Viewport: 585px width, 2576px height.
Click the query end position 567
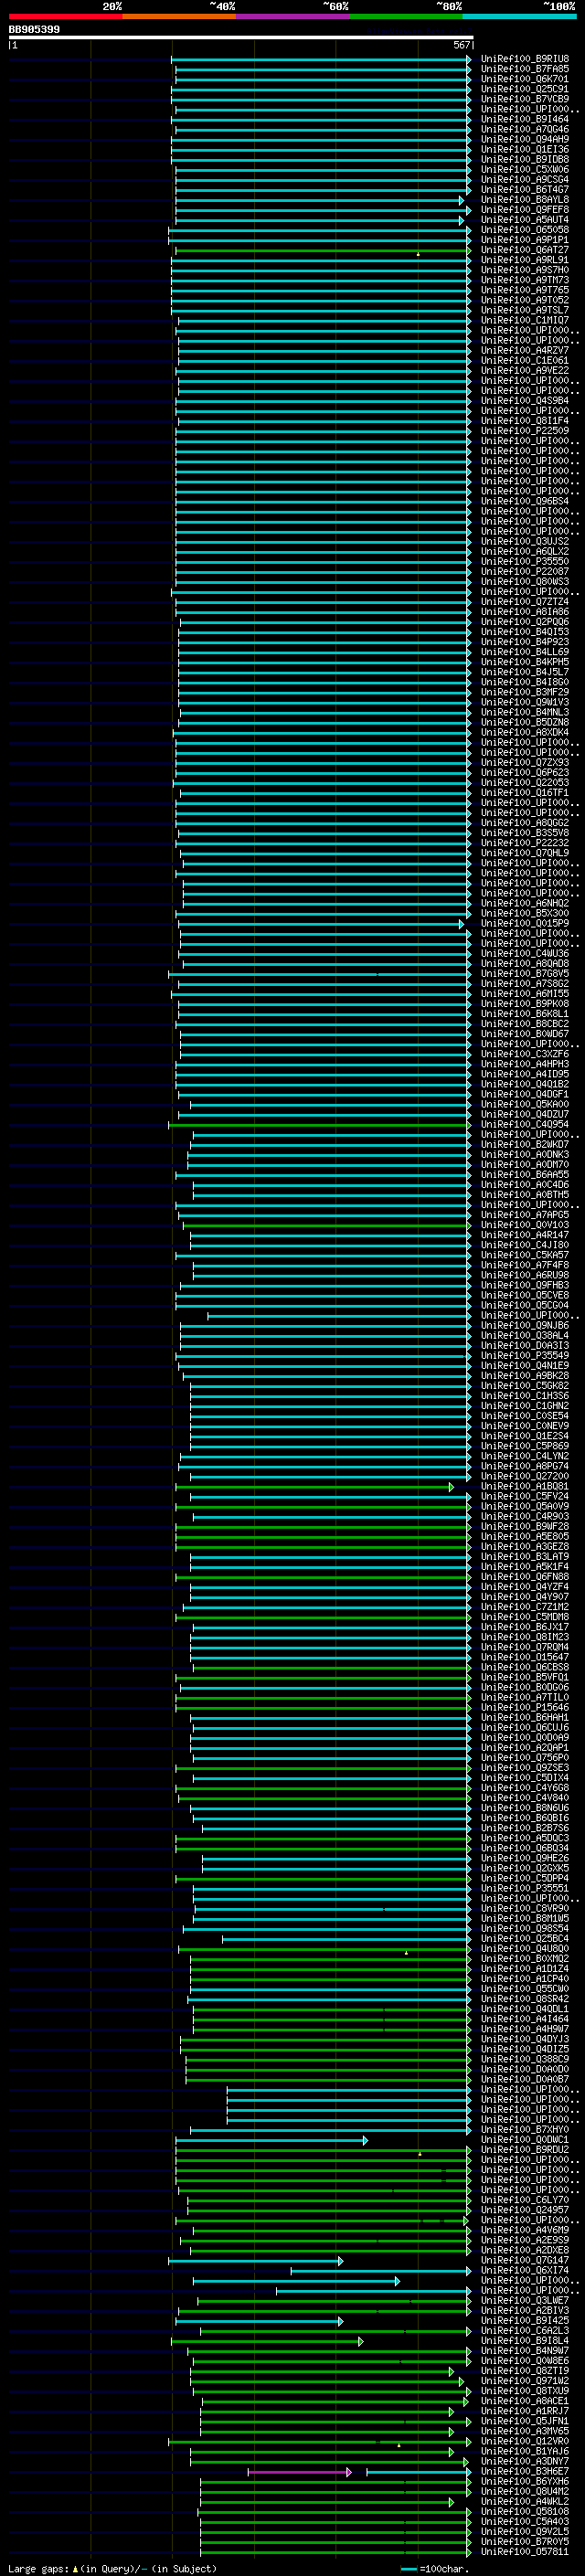click(x=461, y=45)
